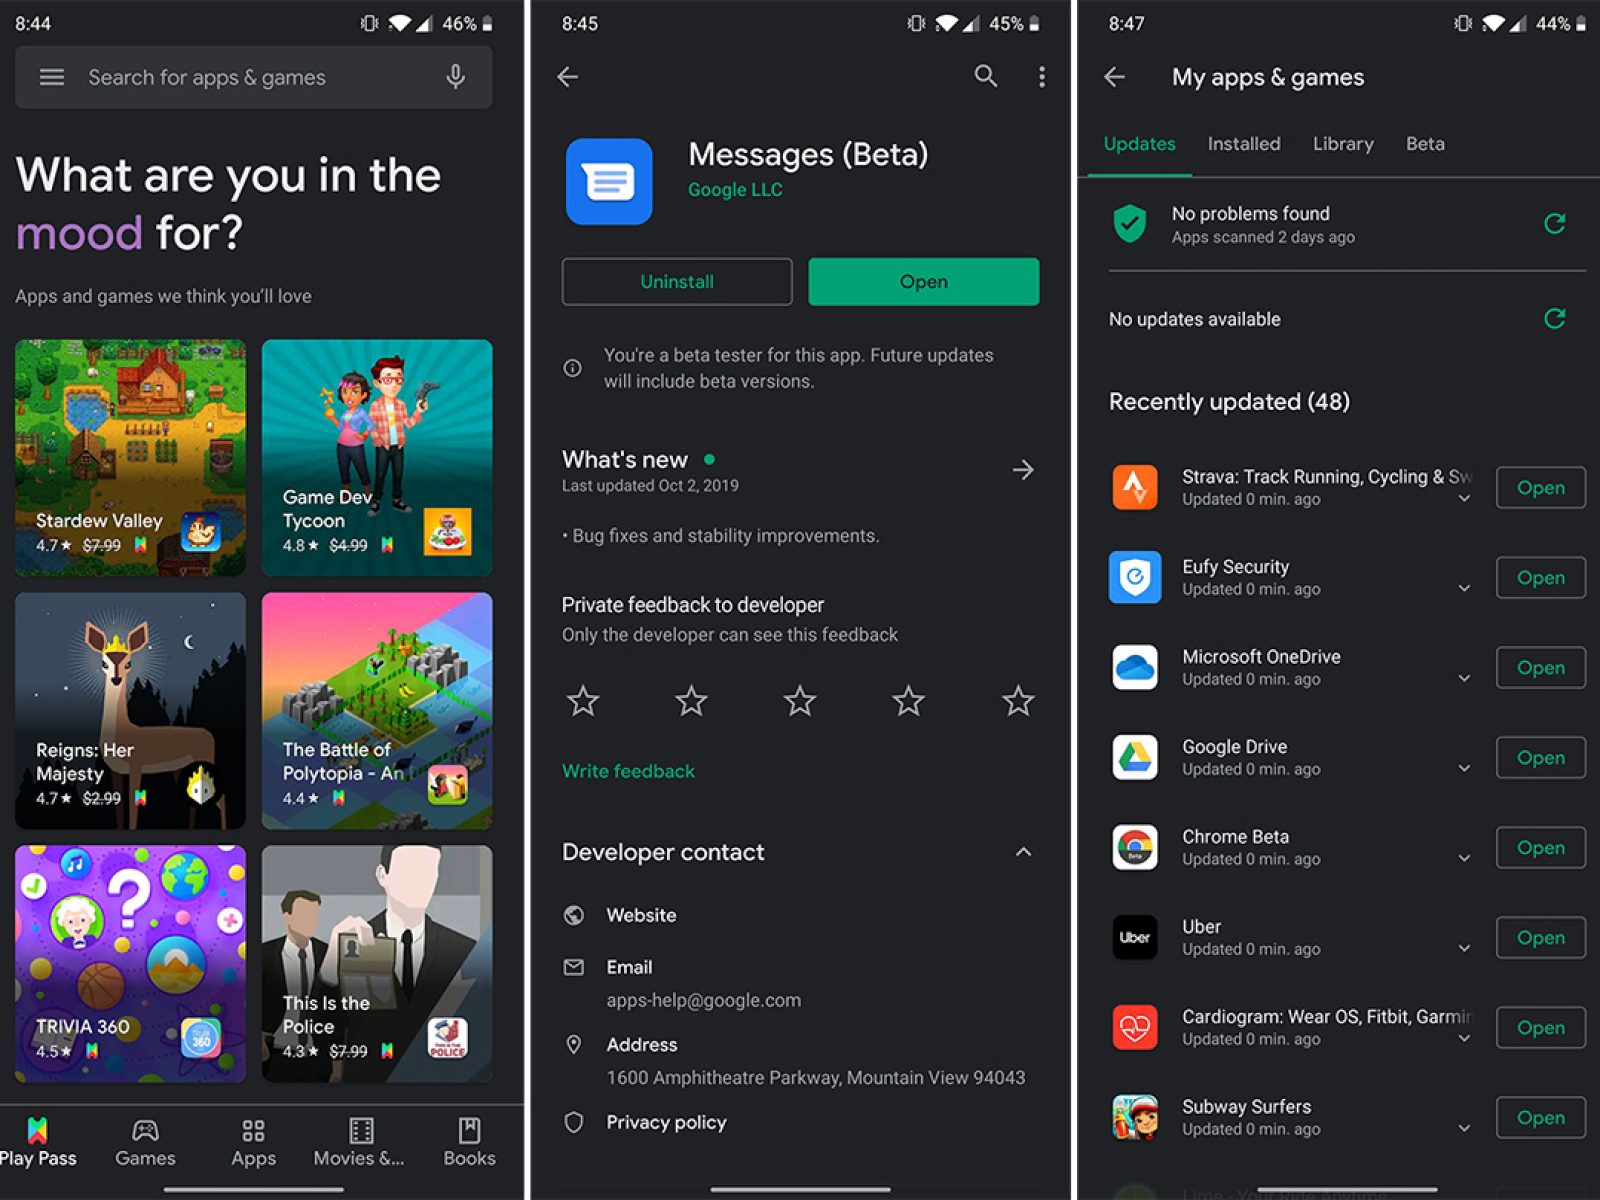This screenshot has height=1200, width=1600.
Task: Tap the Messages (Beta) app icon
Action: 609,181
